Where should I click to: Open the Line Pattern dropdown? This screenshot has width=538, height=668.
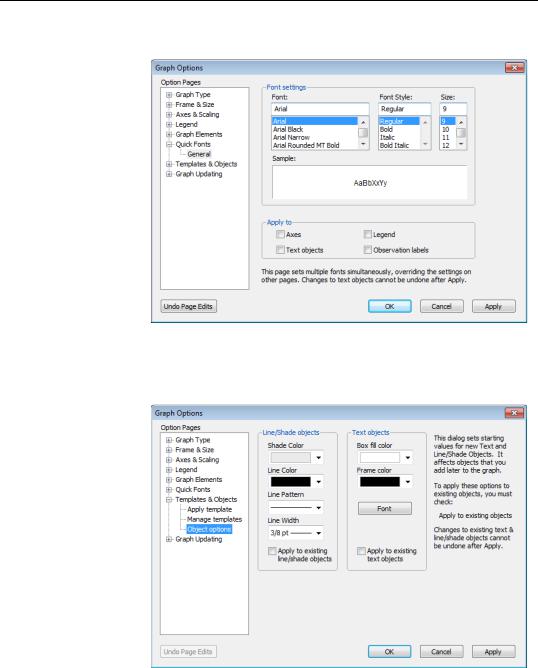pos(319,508)
